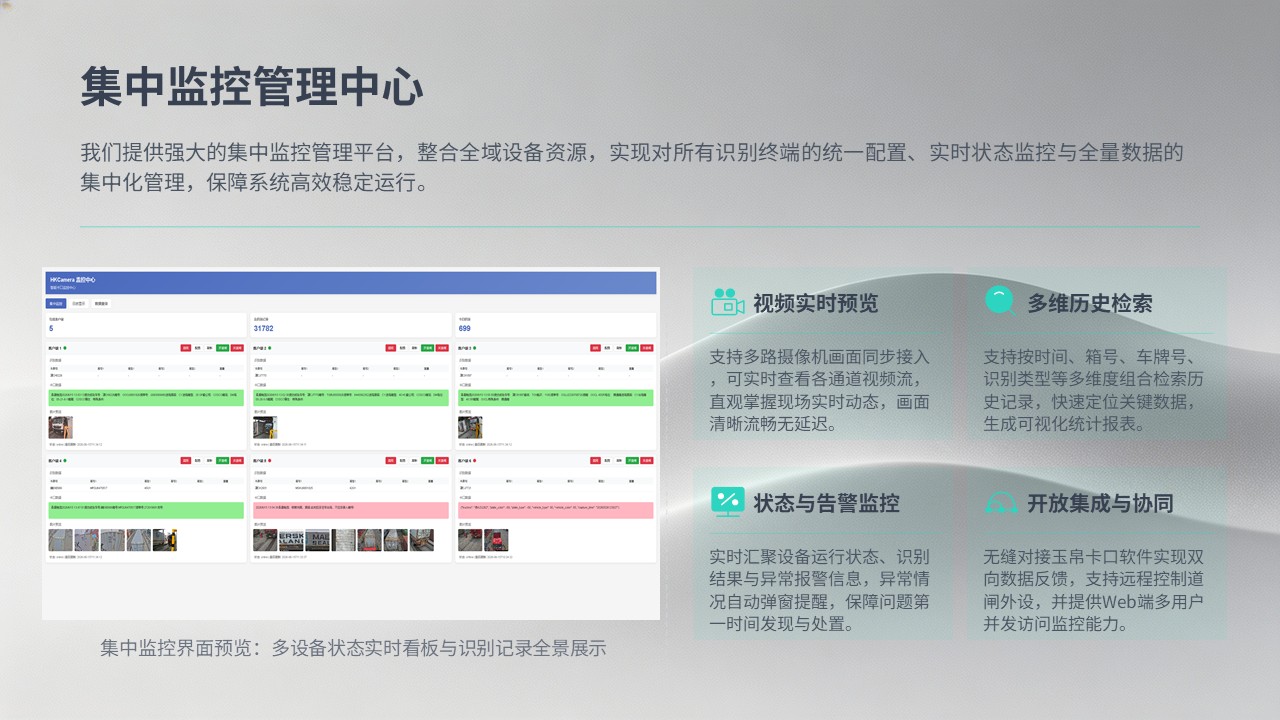
Task: Click the gauge icon beside 开放集成与协同
Action: (1001, 502)
